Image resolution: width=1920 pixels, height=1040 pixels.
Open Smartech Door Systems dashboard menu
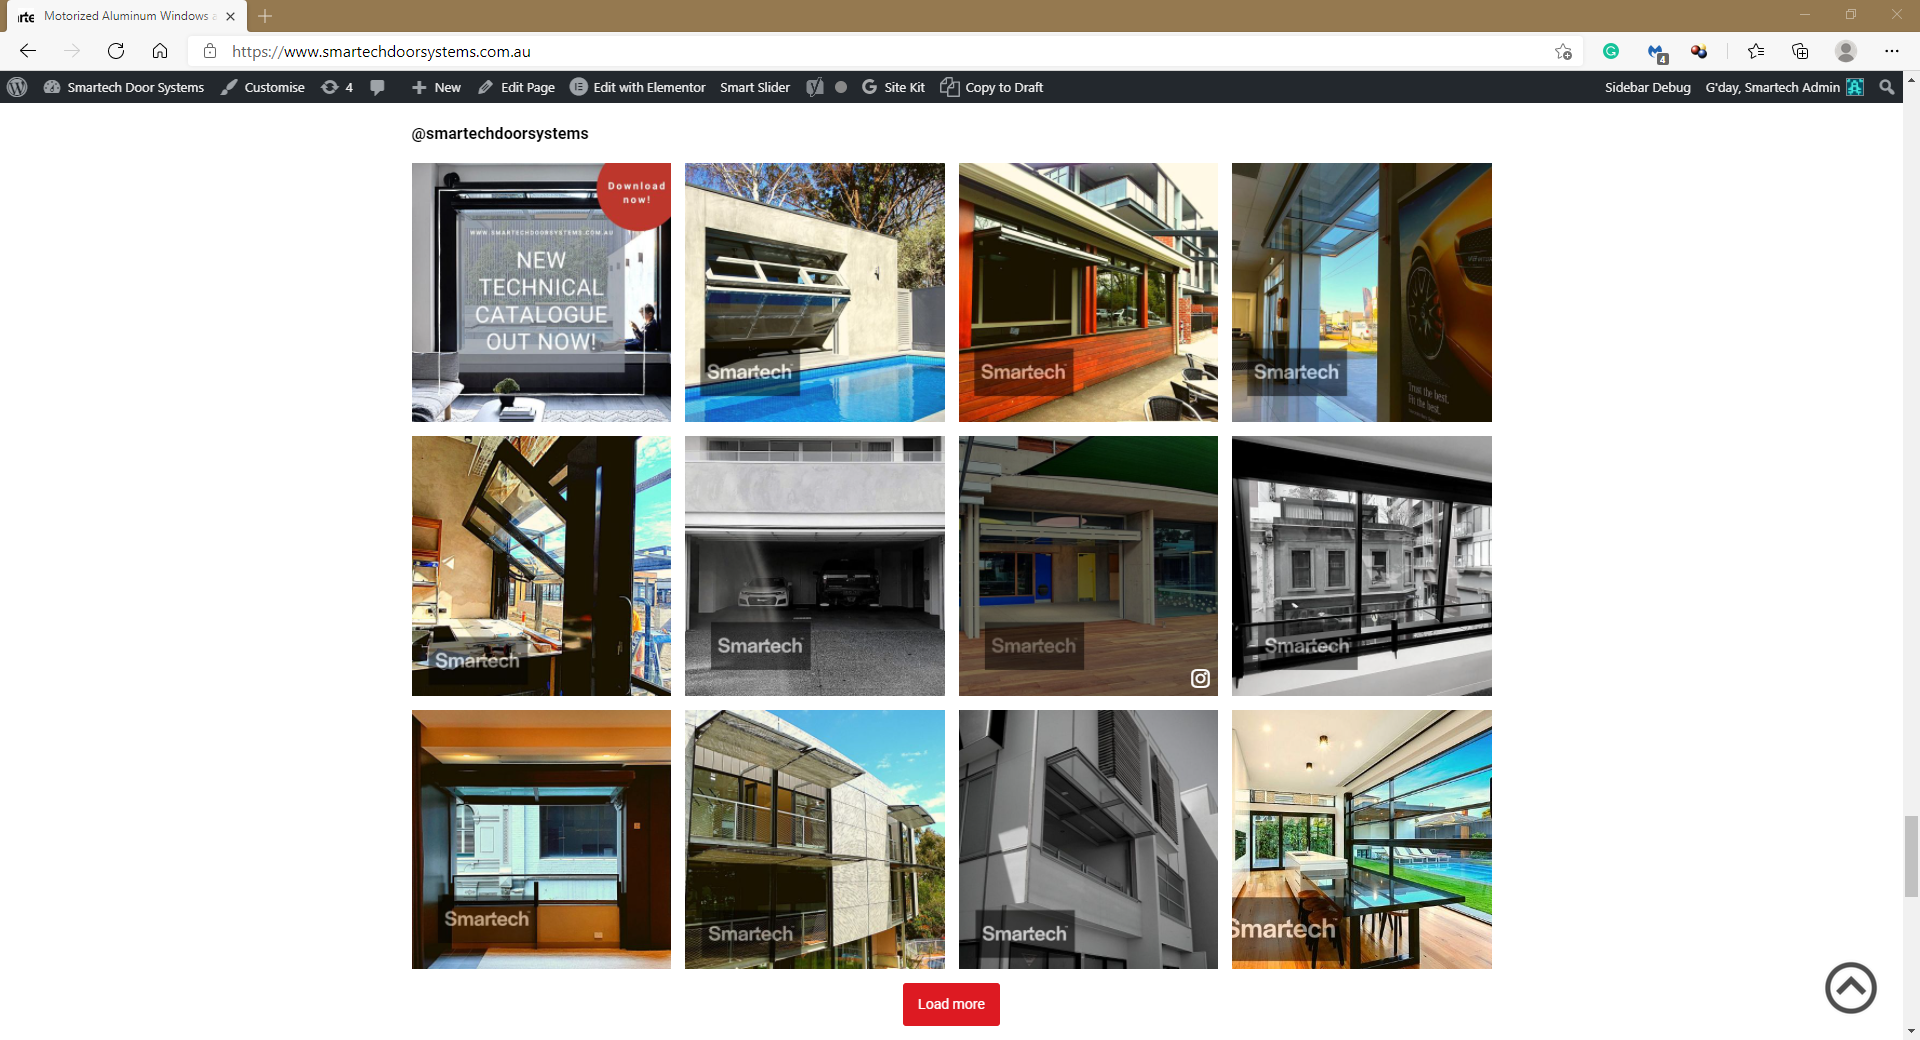[124, 87]
